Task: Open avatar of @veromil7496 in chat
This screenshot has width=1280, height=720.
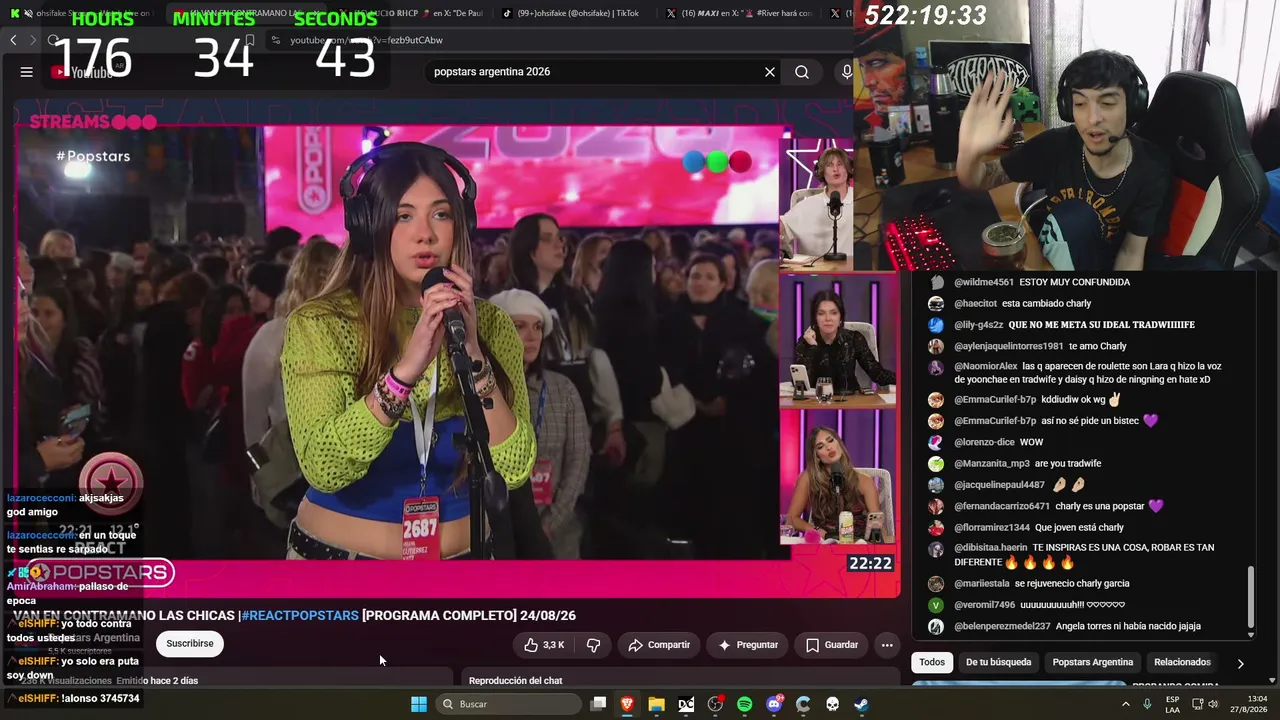Action: click(x=936, y=605)
